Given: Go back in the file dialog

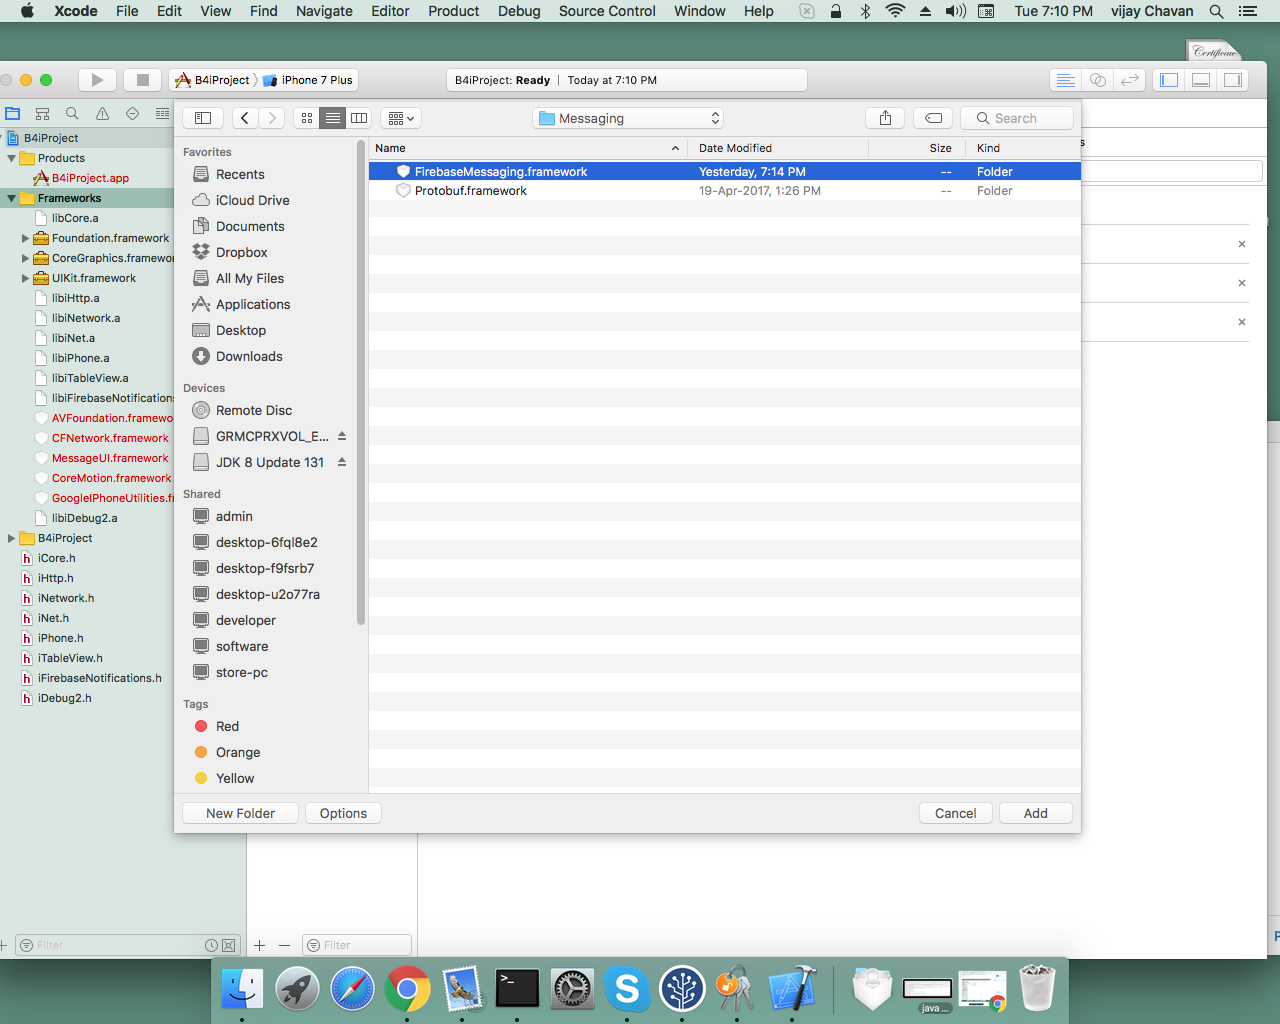Looking at the screenshot, I should click(245, 118).
